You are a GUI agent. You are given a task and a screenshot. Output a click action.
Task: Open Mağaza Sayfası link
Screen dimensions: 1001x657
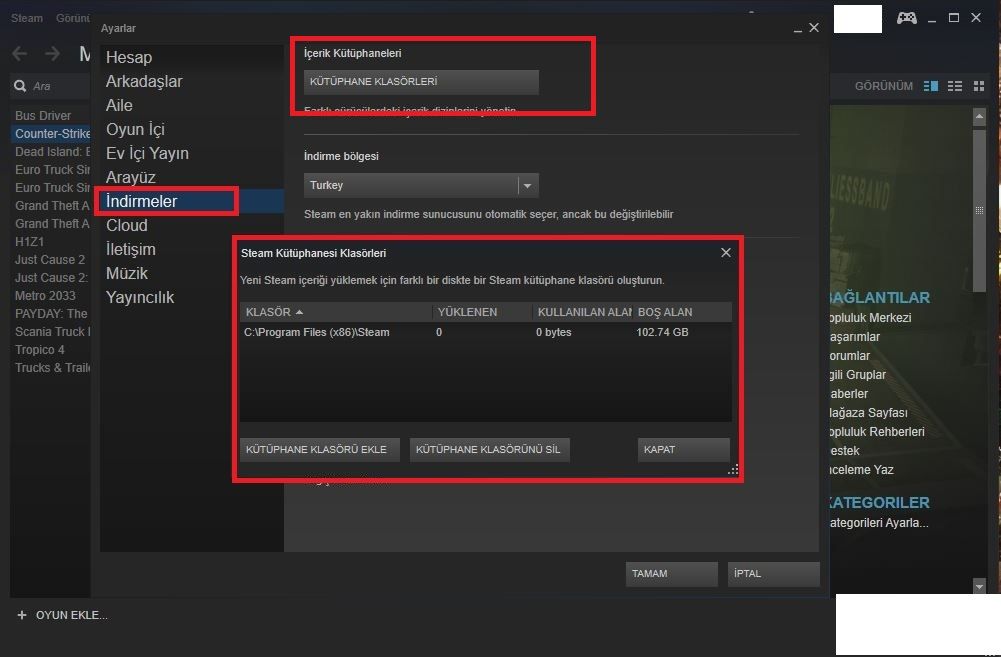(x=869, y=412)
